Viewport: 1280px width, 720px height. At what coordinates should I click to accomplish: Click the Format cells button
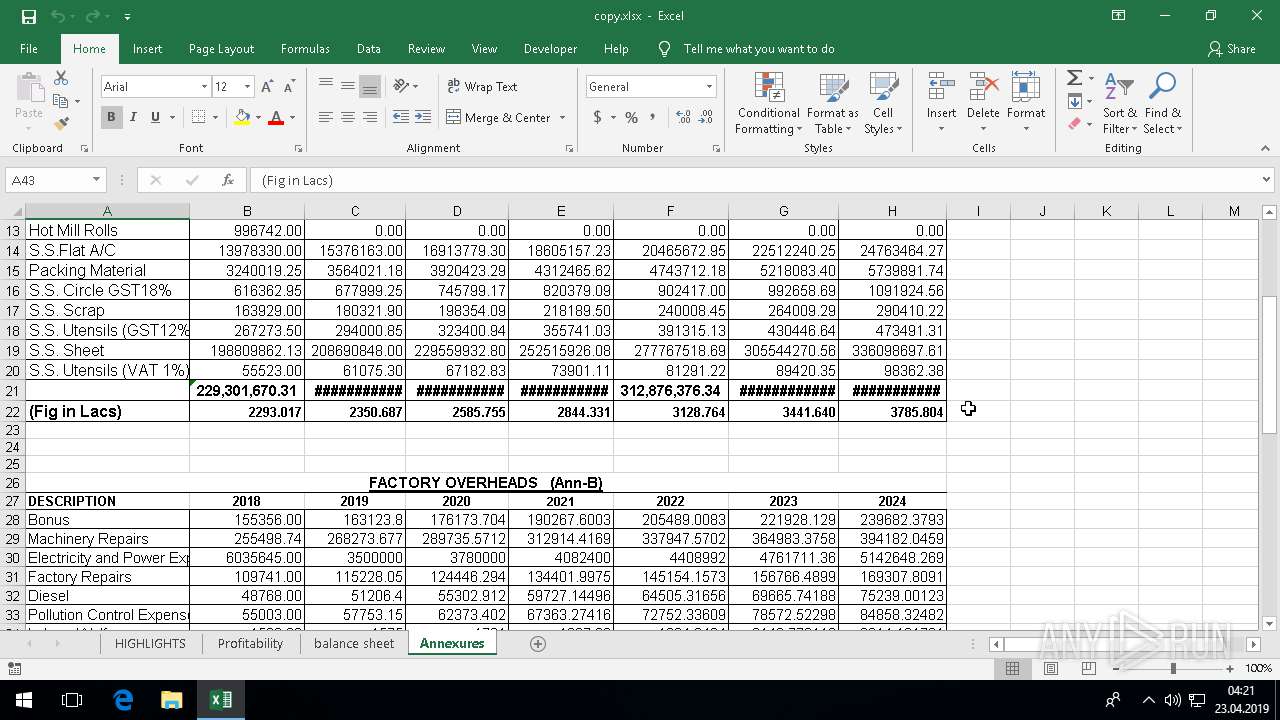click(1026, 103)
